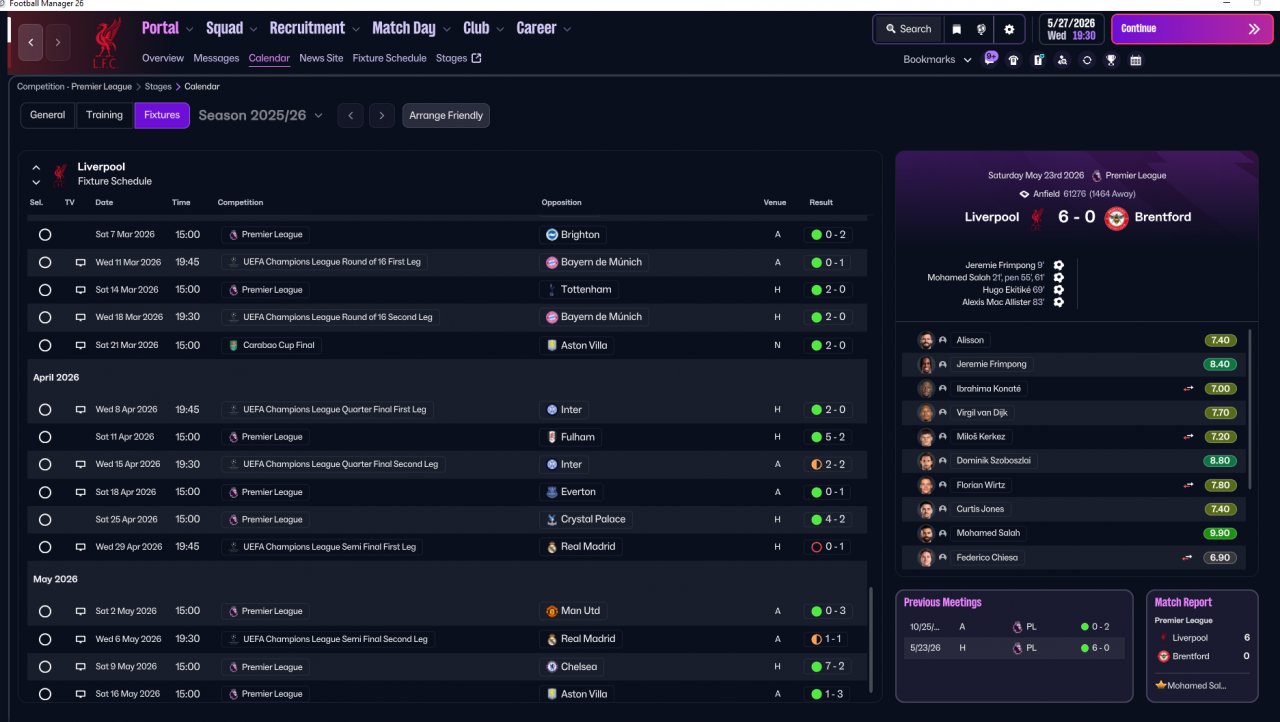Click the 6.90 rating for Federico Chiesa
Viewport: 1280px width, 722px height.
pyautogui.click(x=1220, y=557)
